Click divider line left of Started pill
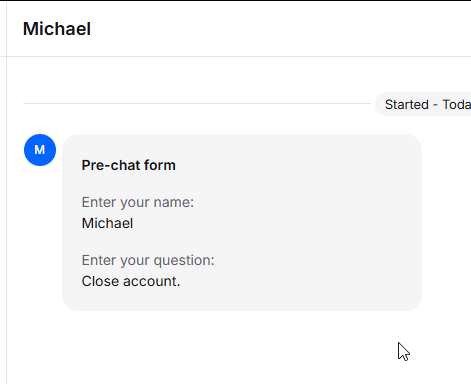Viewport: 471px width, 384px height. [197, 103]
